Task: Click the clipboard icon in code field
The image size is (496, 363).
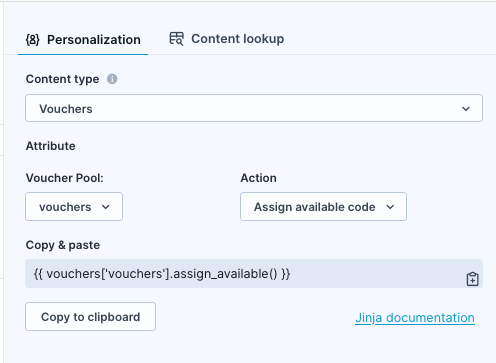Action: 472,279
